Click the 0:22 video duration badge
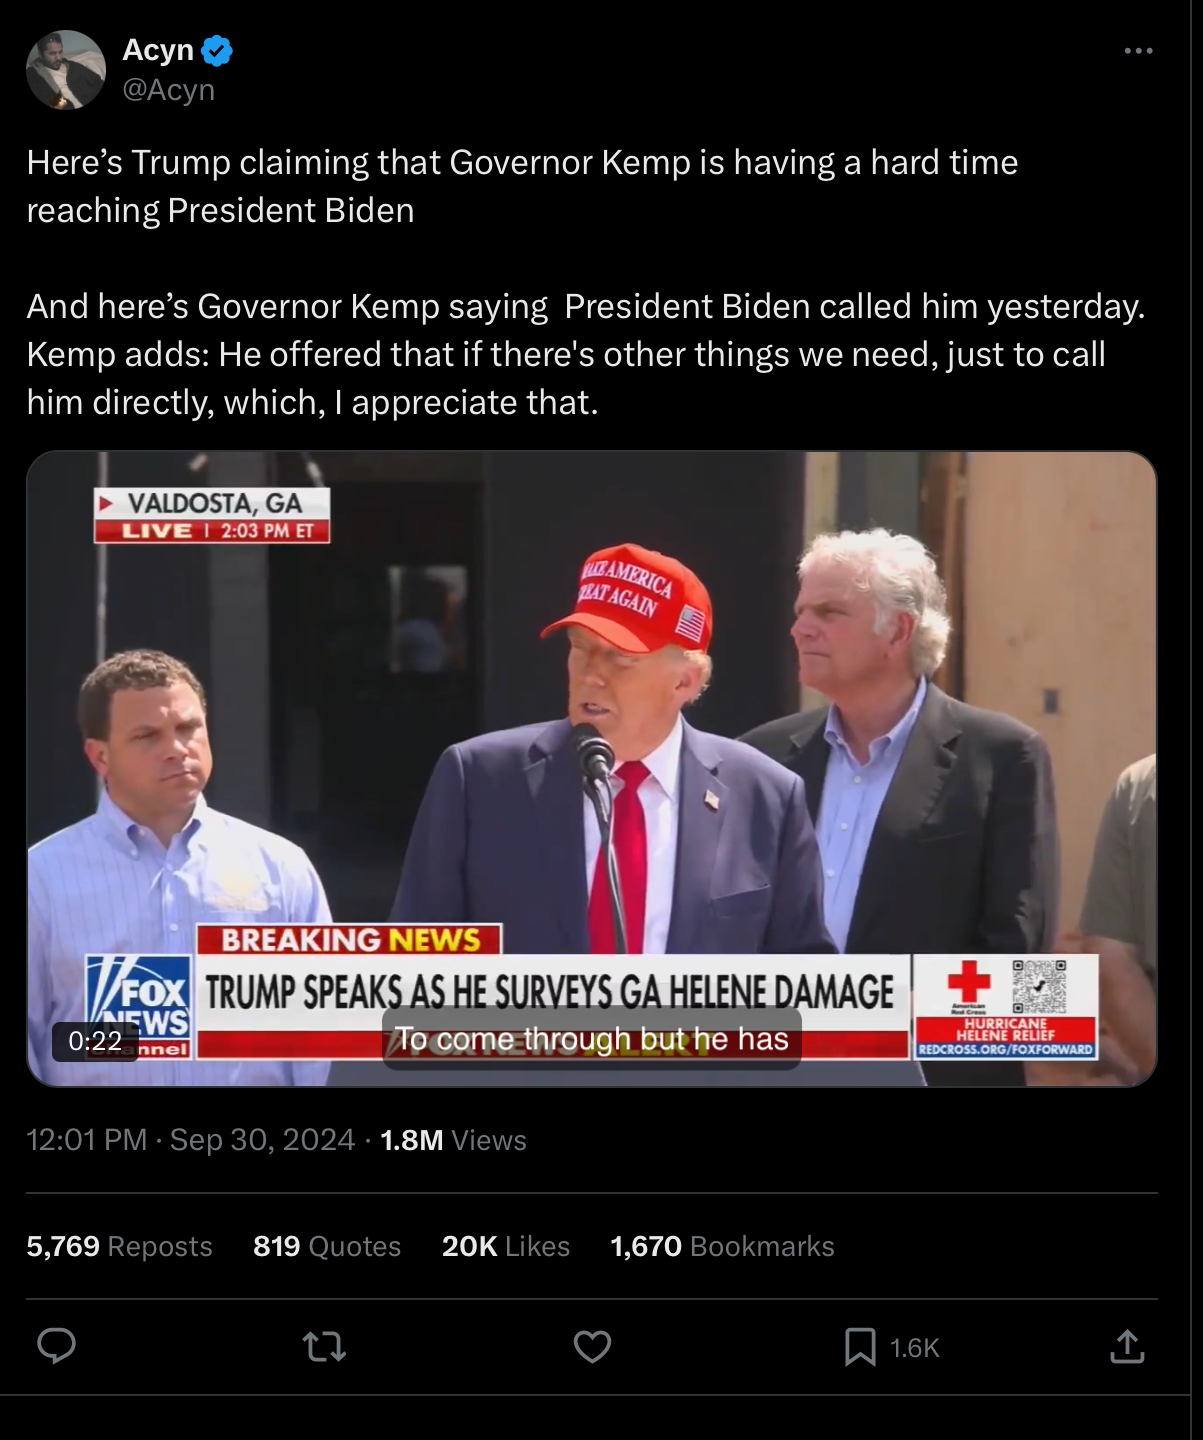 coord(95,1041)
